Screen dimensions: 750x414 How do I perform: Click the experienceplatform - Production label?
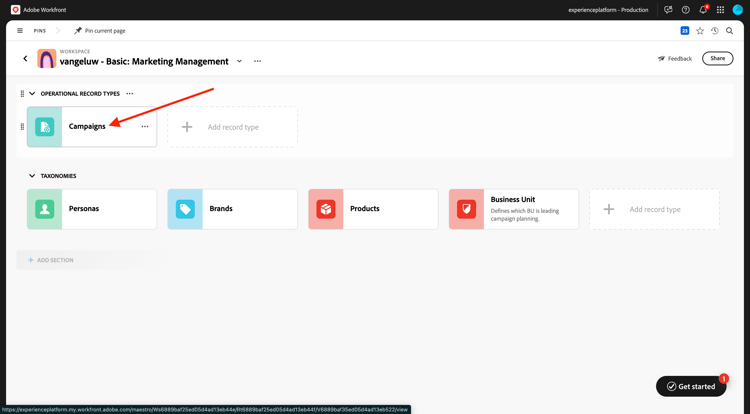point(608,10)
